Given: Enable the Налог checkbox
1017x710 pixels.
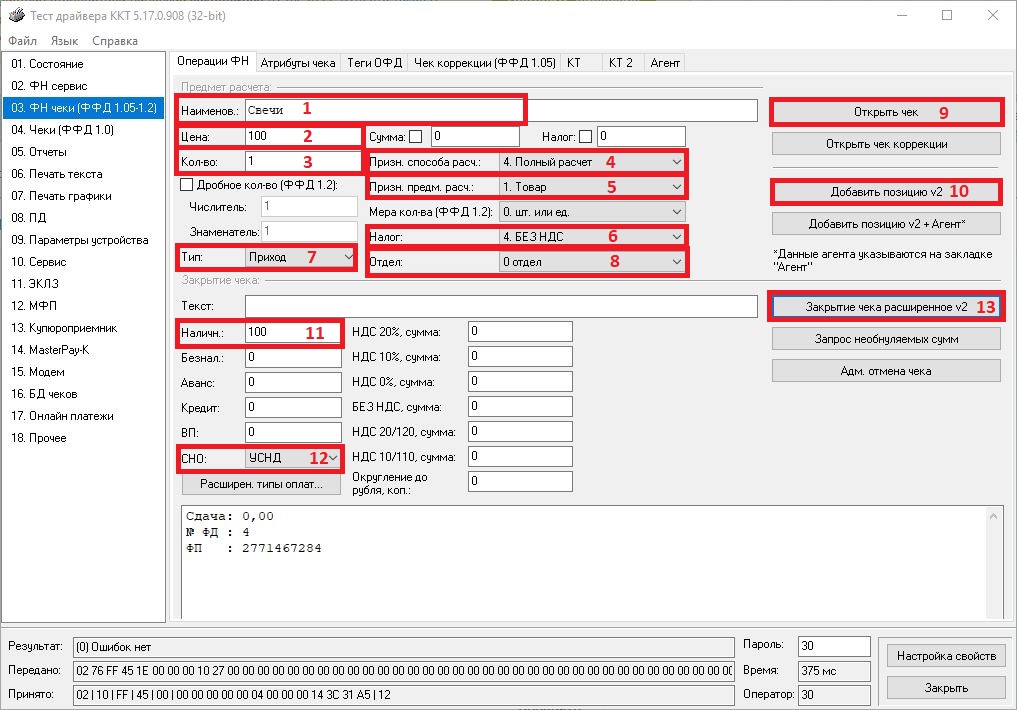Looking at the screenshot, I should (x=586, y=136).
